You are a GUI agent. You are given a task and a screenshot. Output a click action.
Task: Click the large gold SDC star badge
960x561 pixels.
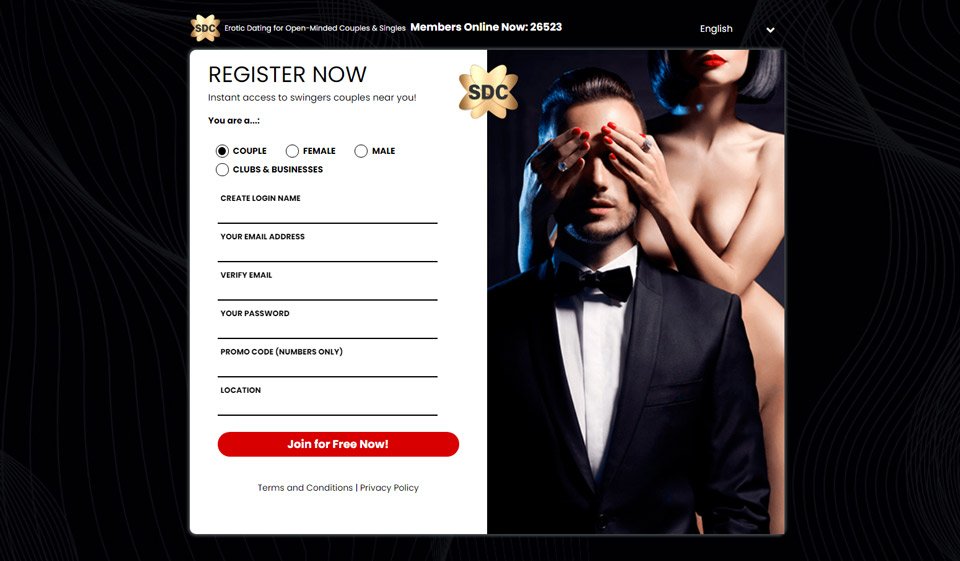[x=488, y=91]
